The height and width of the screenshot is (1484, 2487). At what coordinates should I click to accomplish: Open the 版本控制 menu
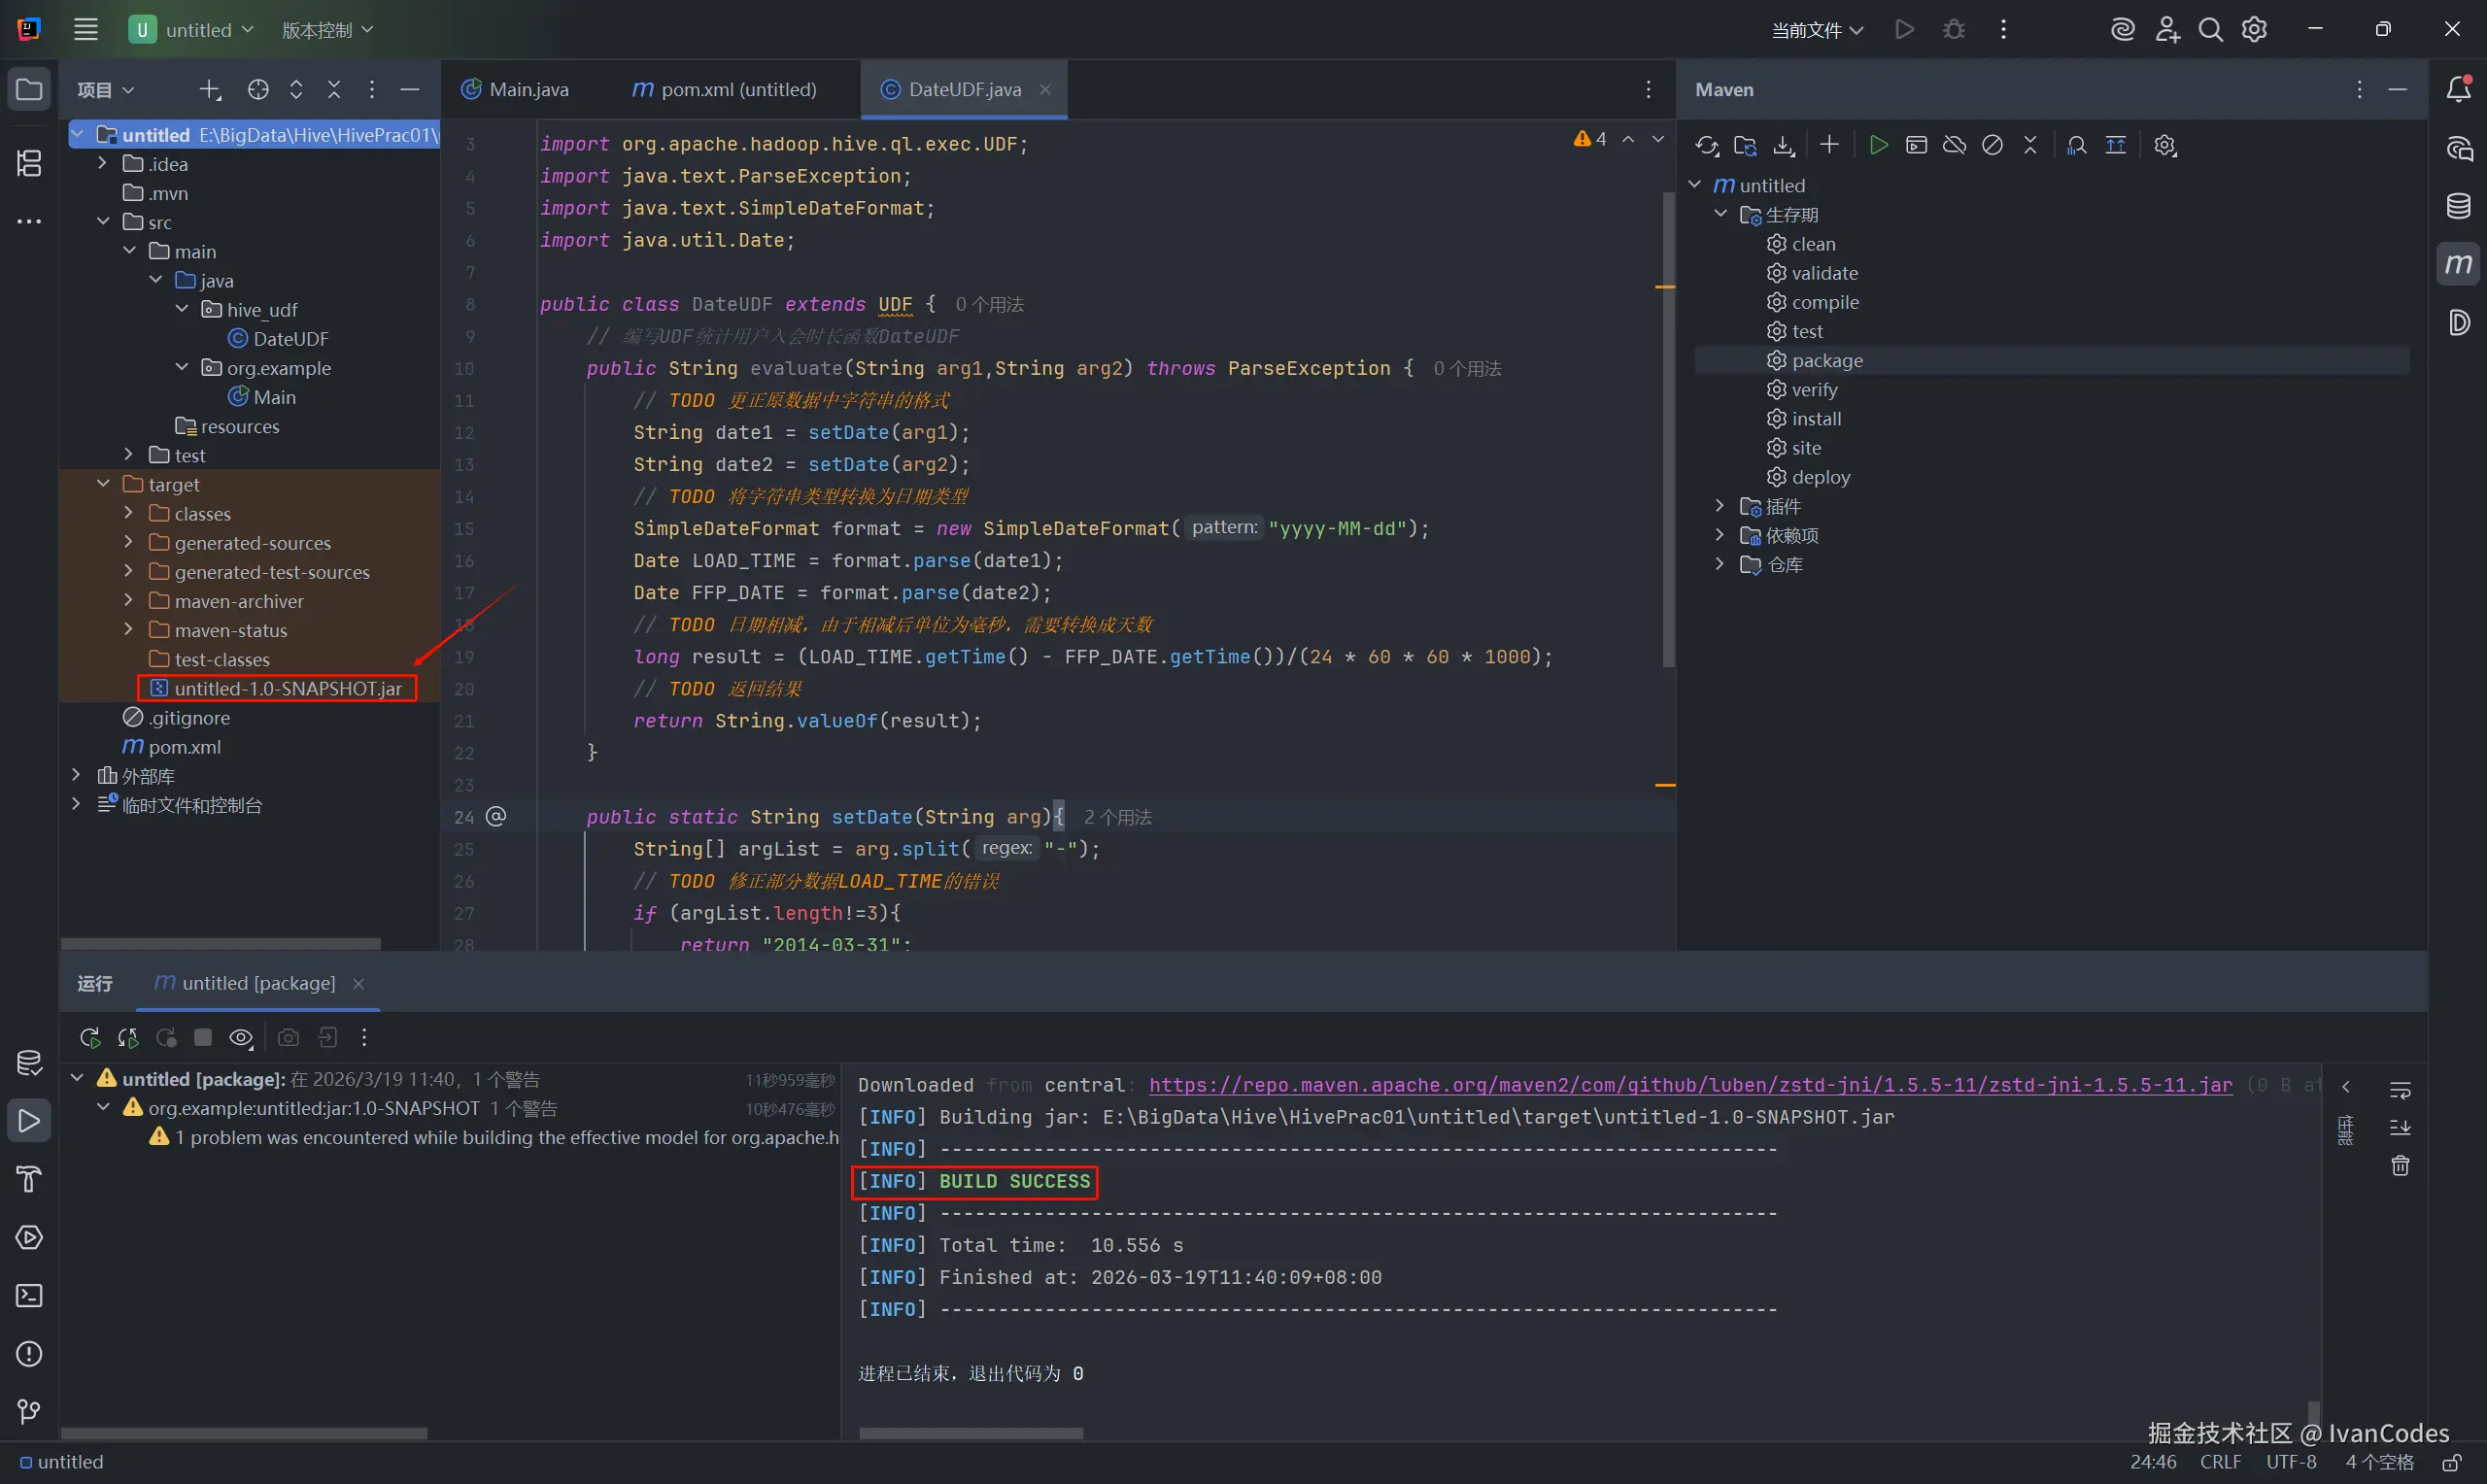pyautogui.click(x=327, y=30)
